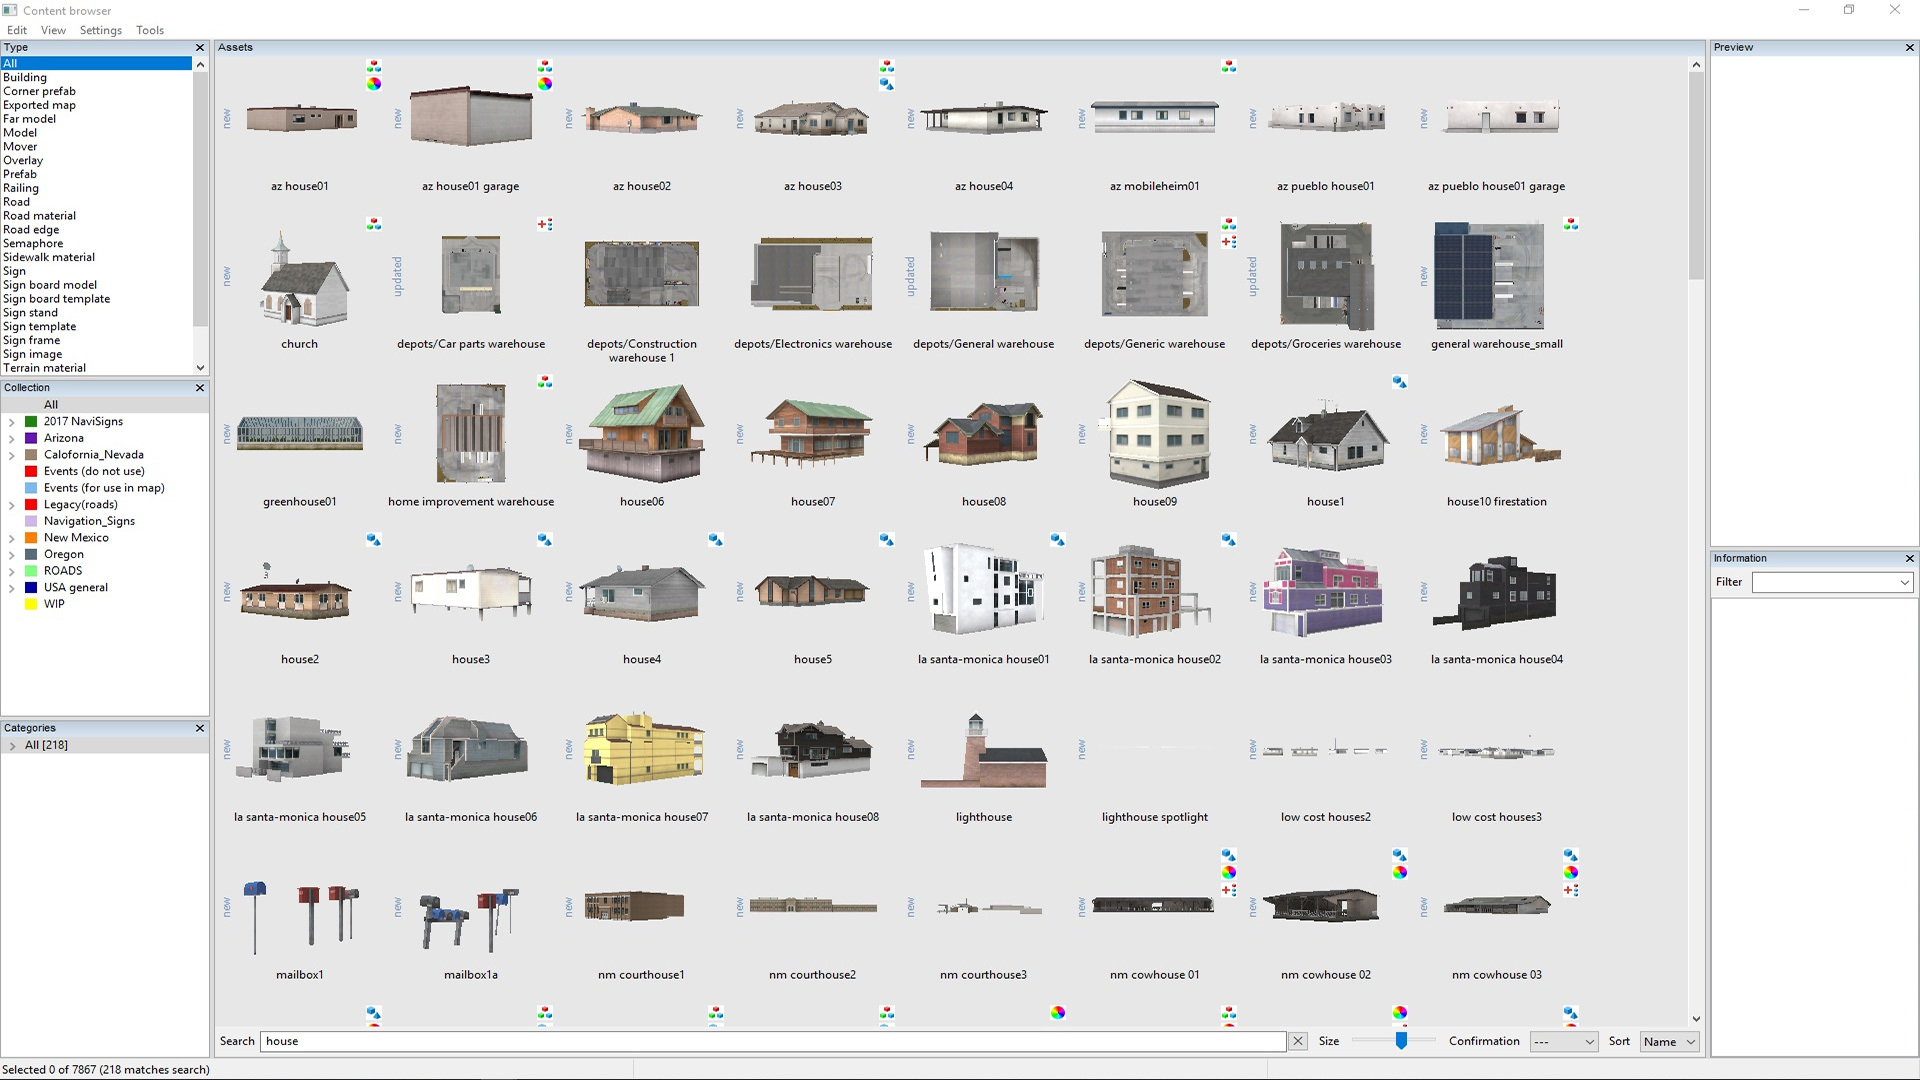
Task: Close the Information panel
Action: [x=1910, y=558]
